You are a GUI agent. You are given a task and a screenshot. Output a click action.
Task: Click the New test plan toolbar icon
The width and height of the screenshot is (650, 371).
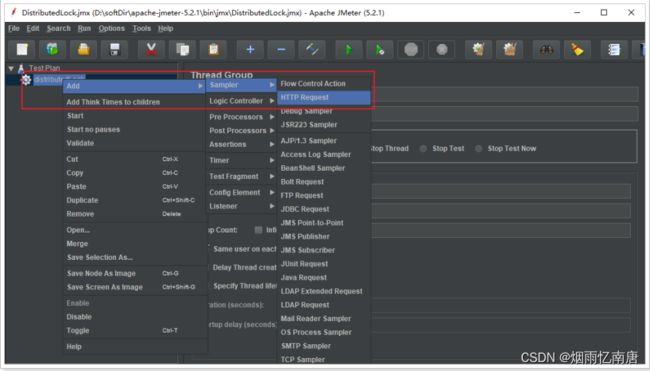pos(22,50)
